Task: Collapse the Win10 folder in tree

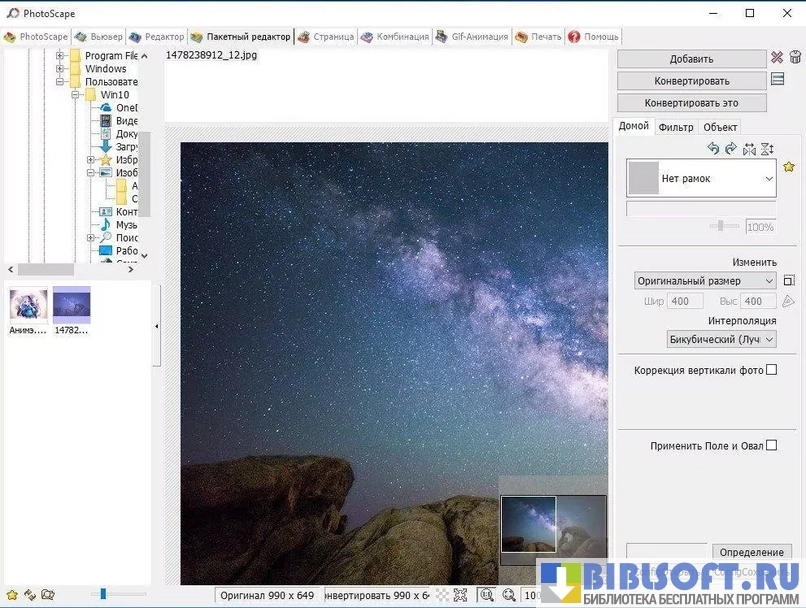Action: pos(75,95)
